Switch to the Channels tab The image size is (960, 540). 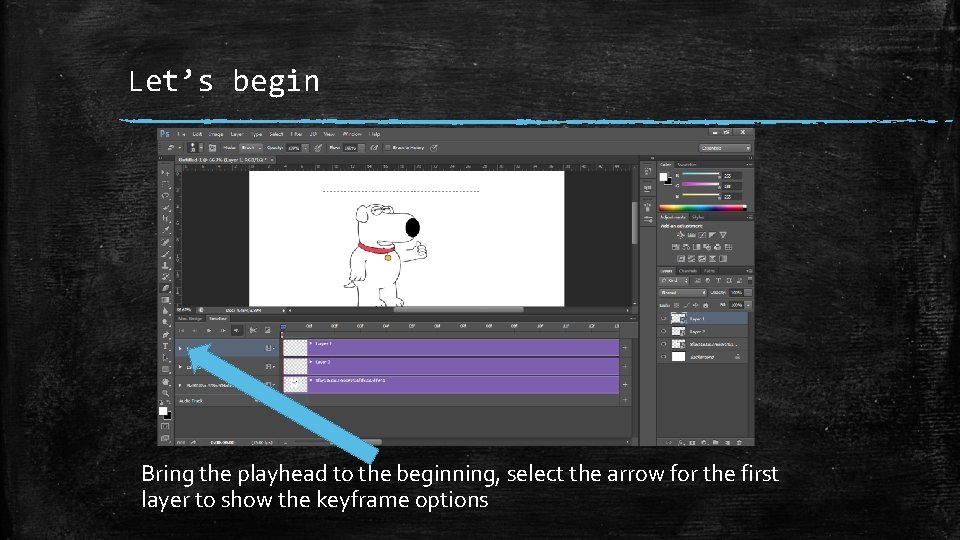pyautogui.click(x=688, y=271)
